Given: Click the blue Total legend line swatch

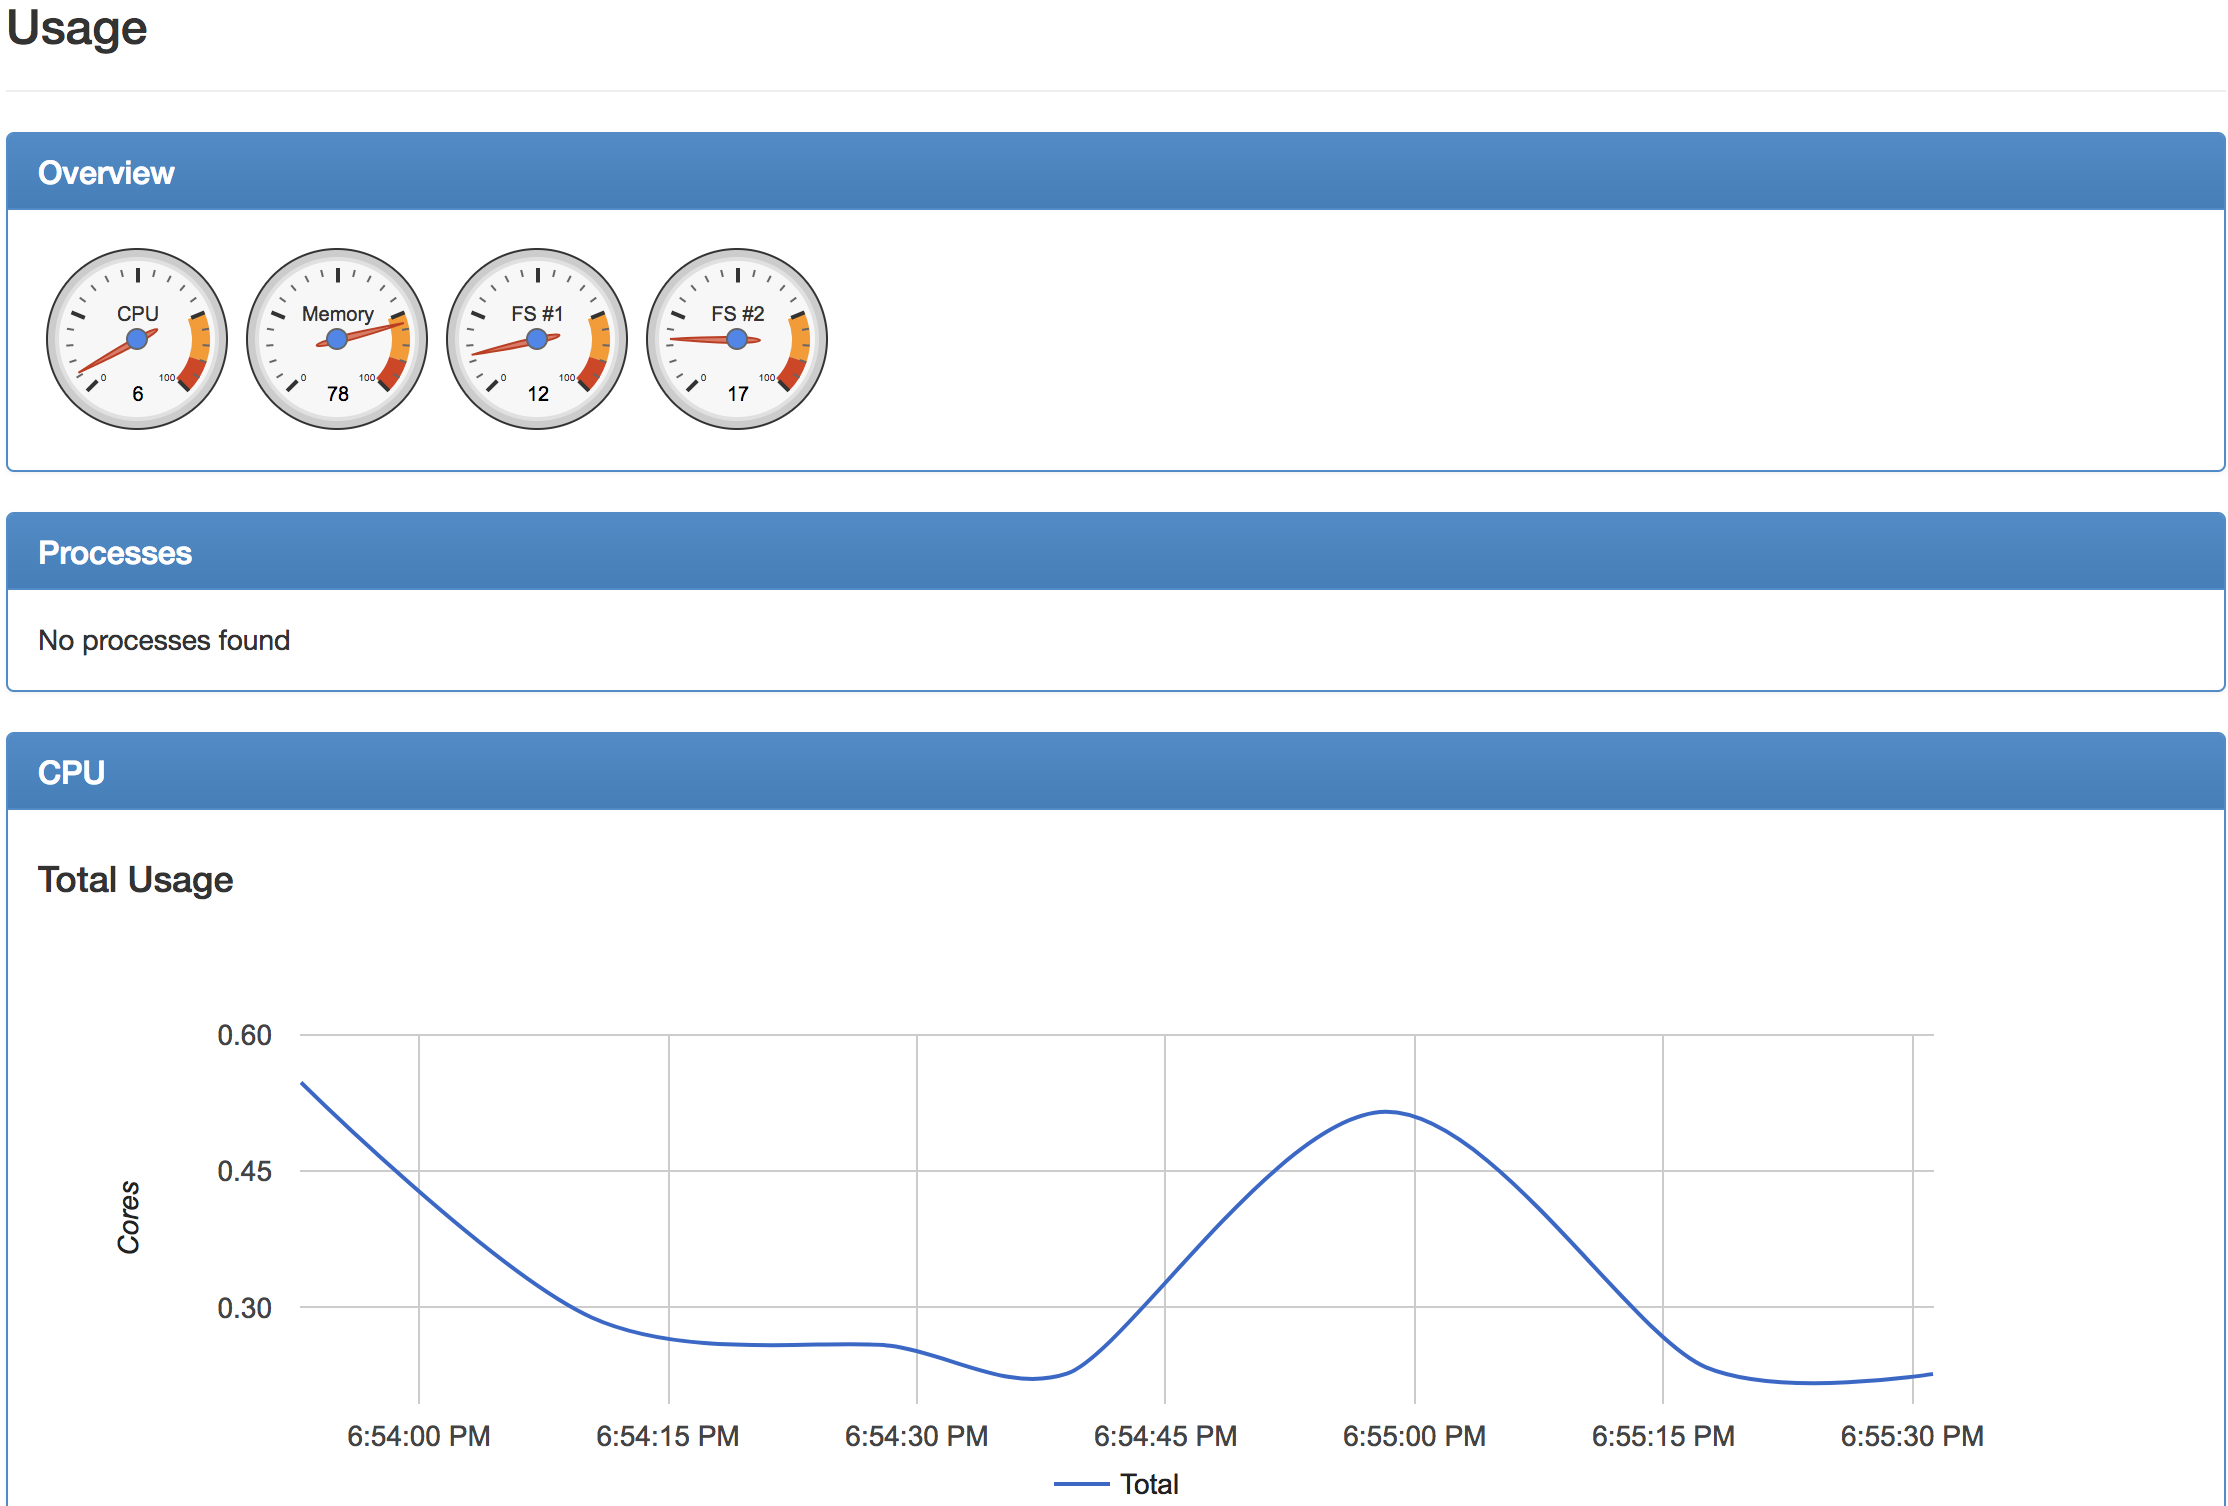Looking at the screenshot, I should click(x=1081, y=1484).
